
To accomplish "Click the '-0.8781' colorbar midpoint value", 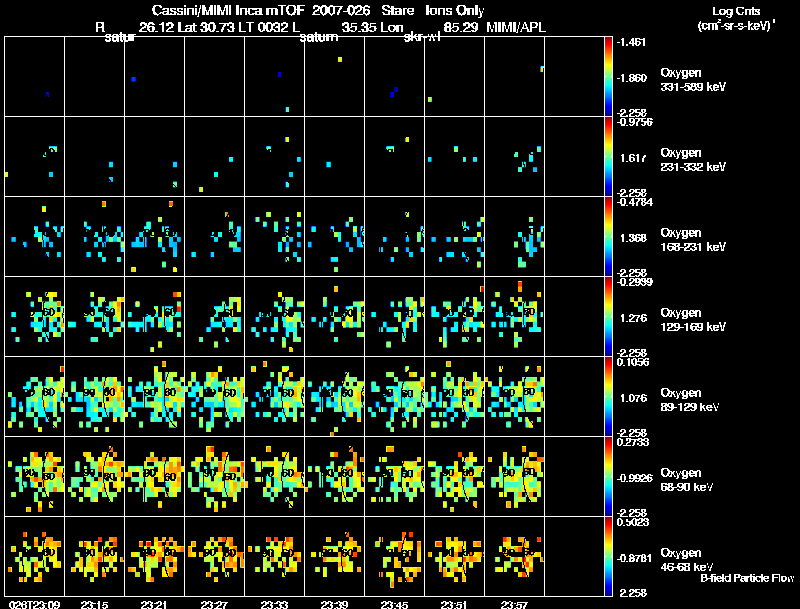I will (x=634, y=559).
